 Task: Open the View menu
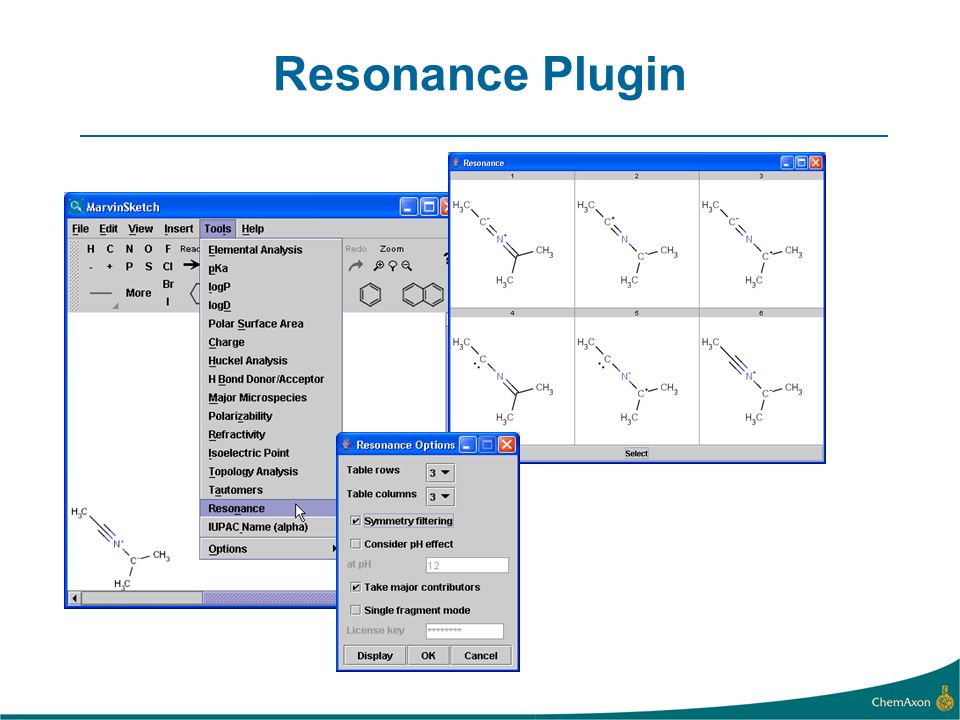140,229
